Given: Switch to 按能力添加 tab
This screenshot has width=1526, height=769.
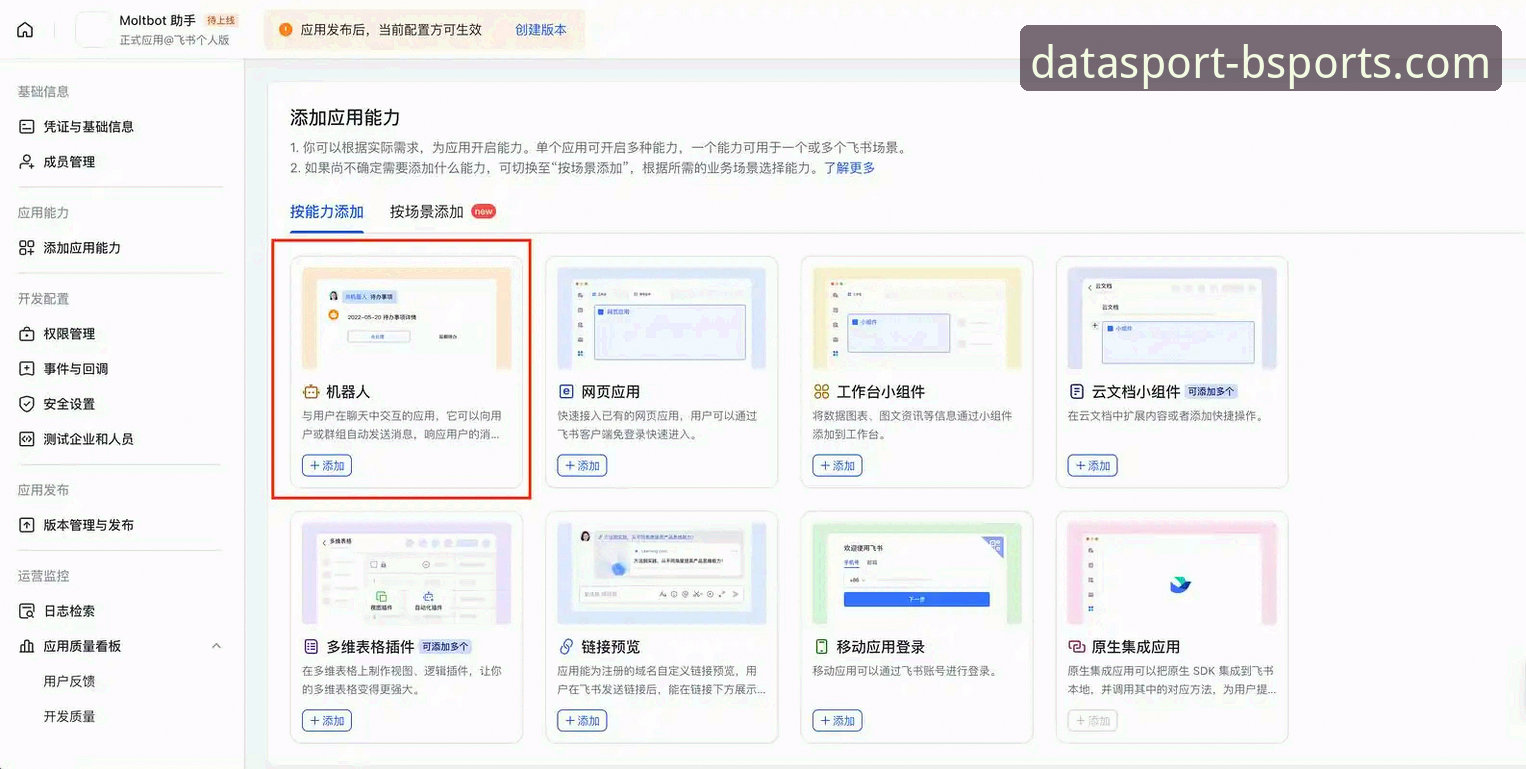Looking at the screenshot, I should (327, 212).
